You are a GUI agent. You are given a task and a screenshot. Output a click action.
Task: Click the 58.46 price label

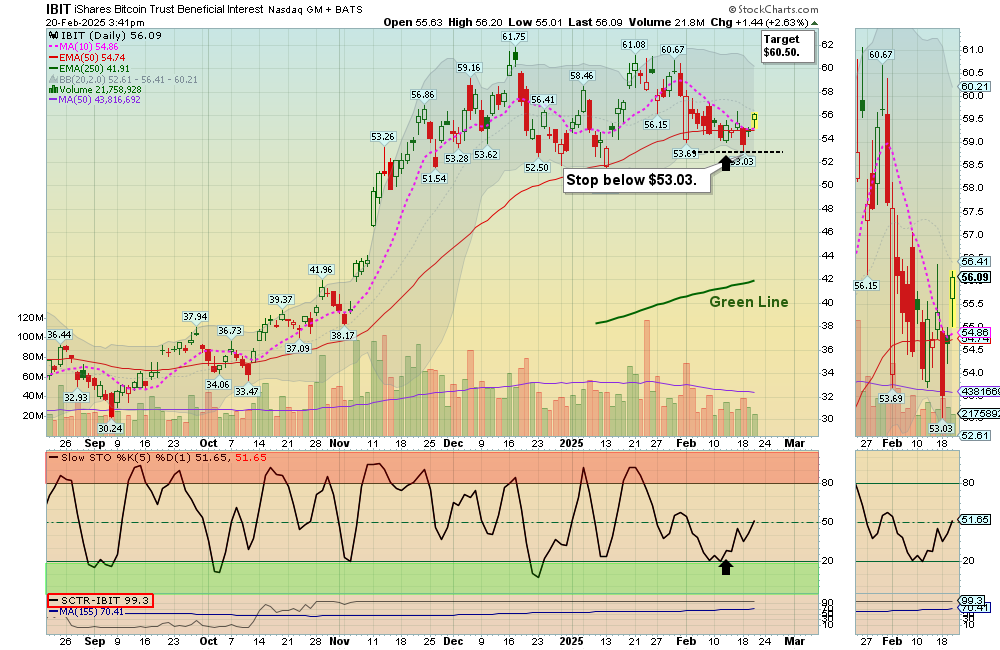click(x=582, y=75)
